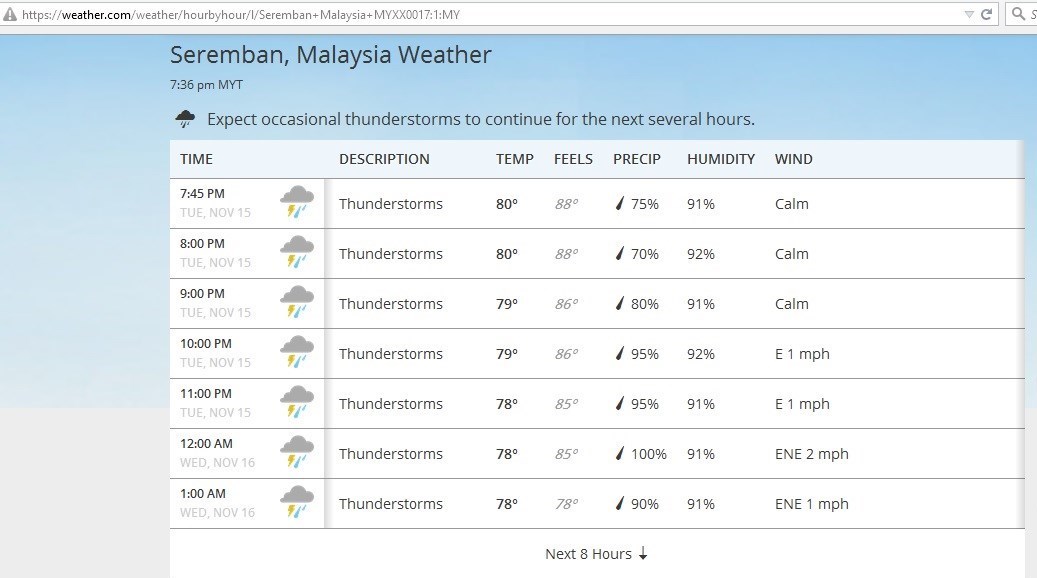Viewport: 1037px width, 578px height.
Task: Click the 8:00 PM thunderstorm cloud icon
Action: coord(297,252)
